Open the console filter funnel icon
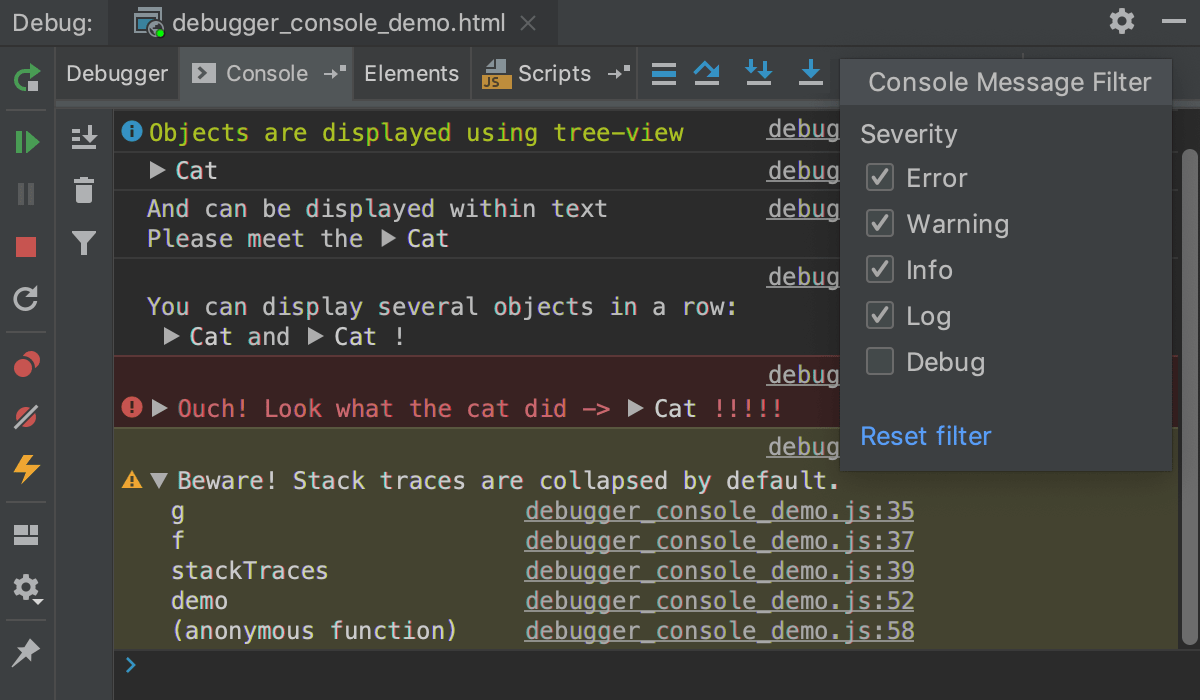1200x700 pixels. tap(84, 243)
